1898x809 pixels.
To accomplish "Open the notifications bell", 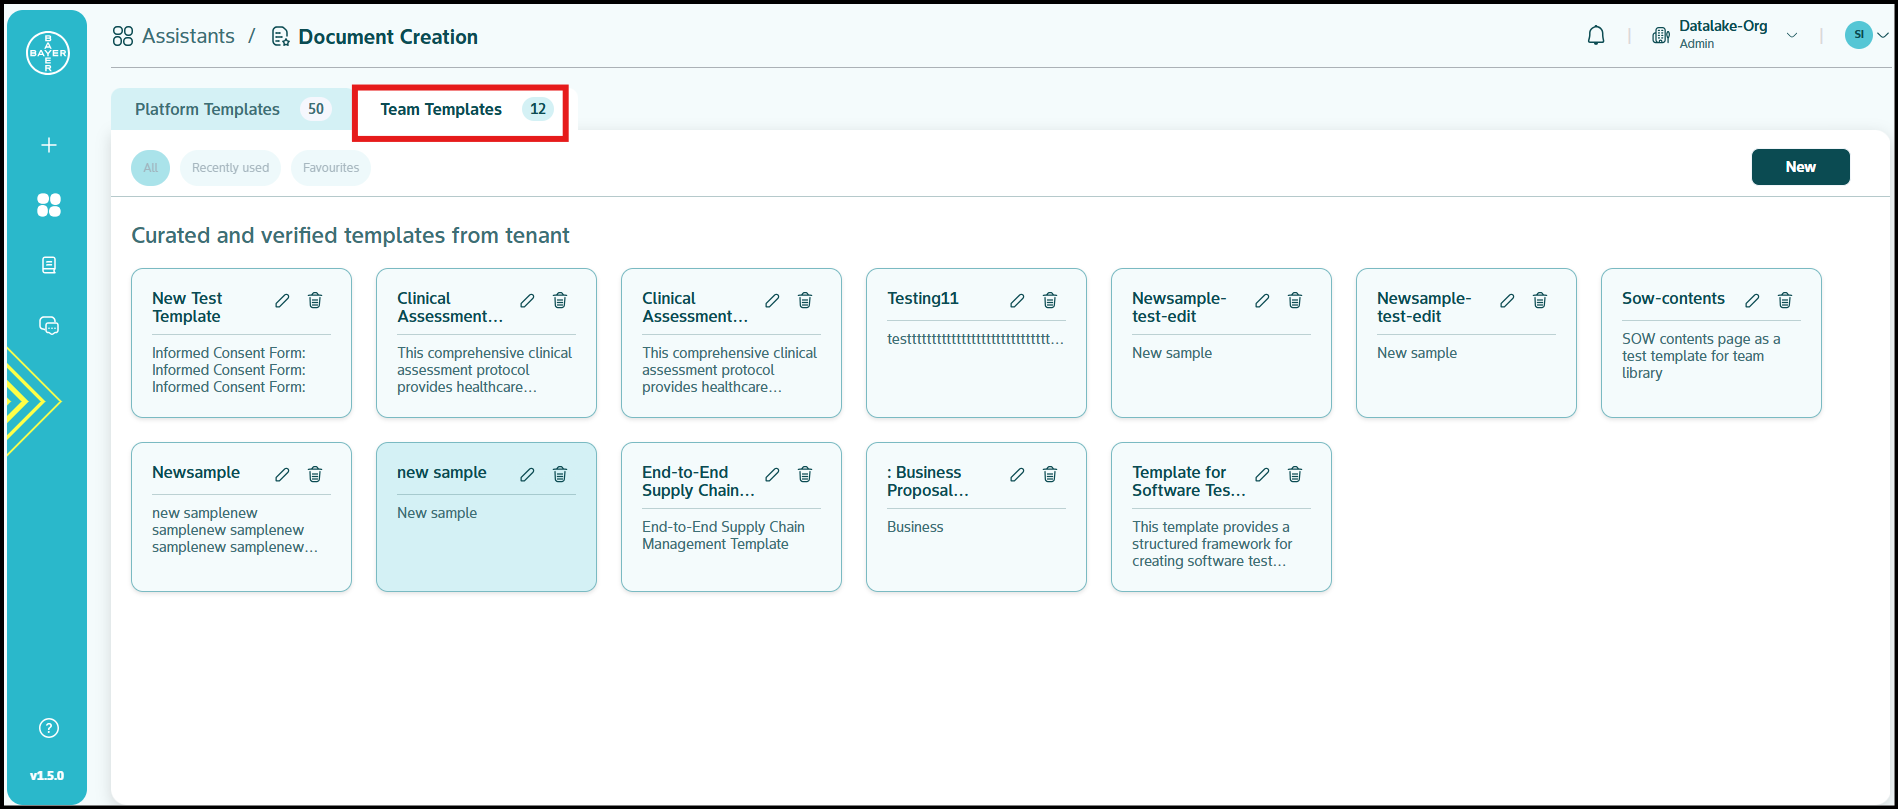I will 1596,36.
